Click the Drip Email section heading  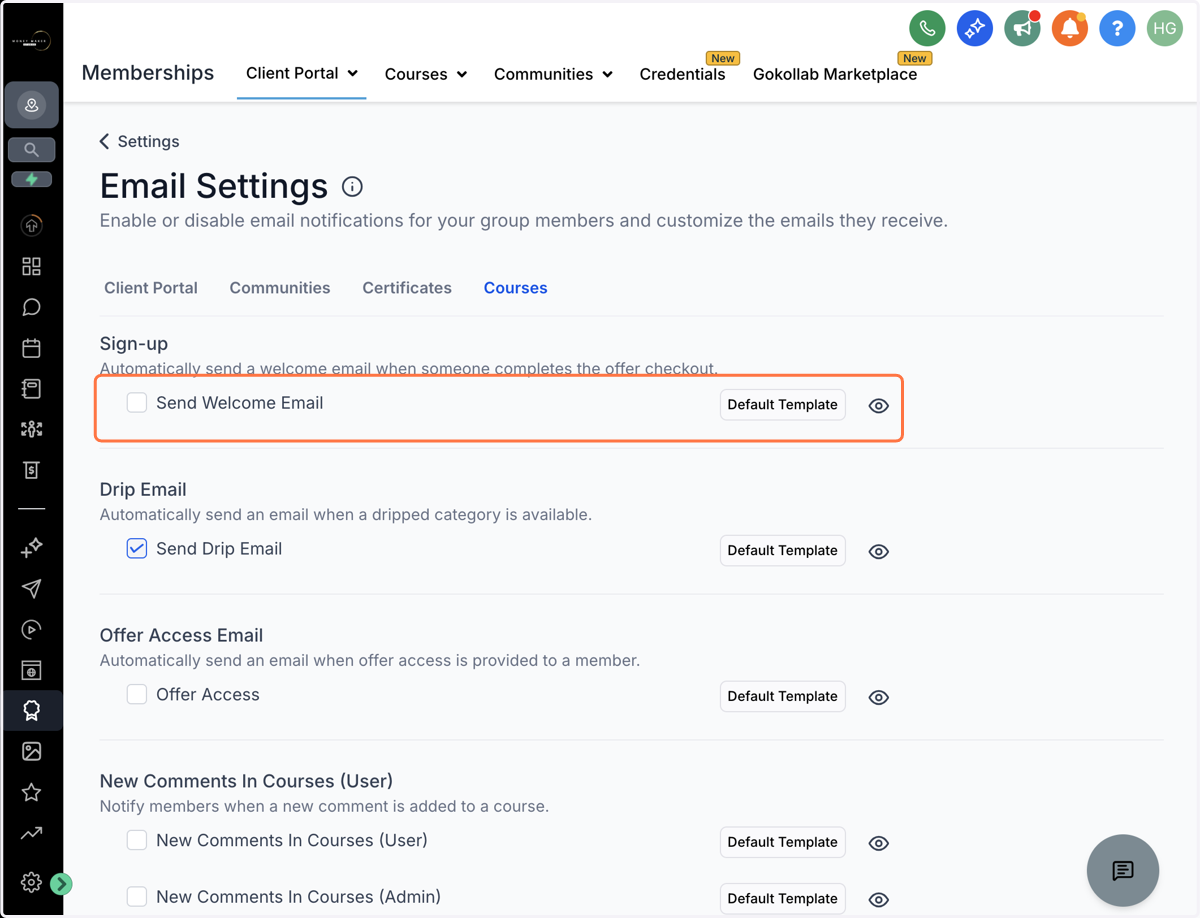tap(143, 489)
